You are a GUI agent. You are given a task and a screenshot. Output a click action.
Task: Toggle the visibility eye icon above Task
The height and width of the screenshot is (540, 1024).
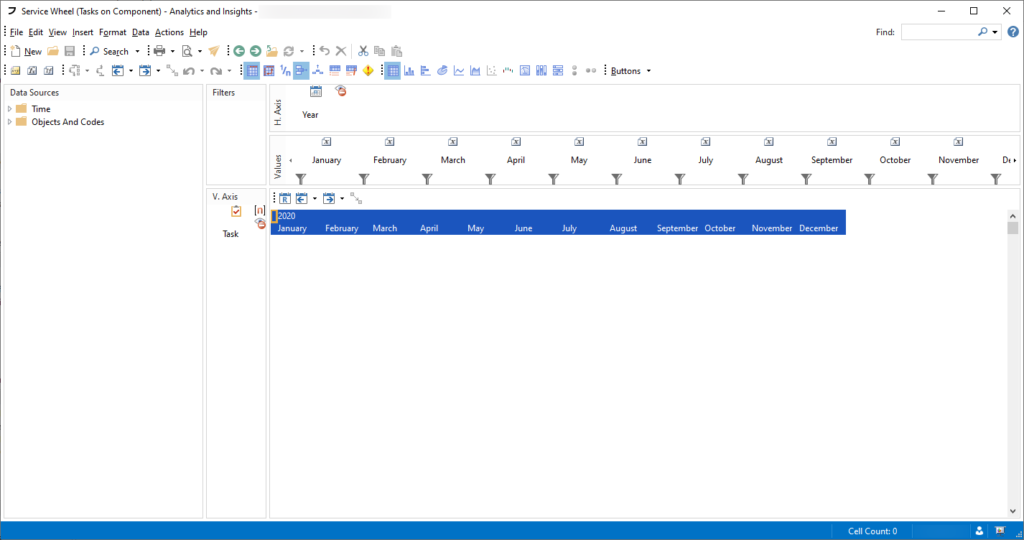click(x=260, y=223)
